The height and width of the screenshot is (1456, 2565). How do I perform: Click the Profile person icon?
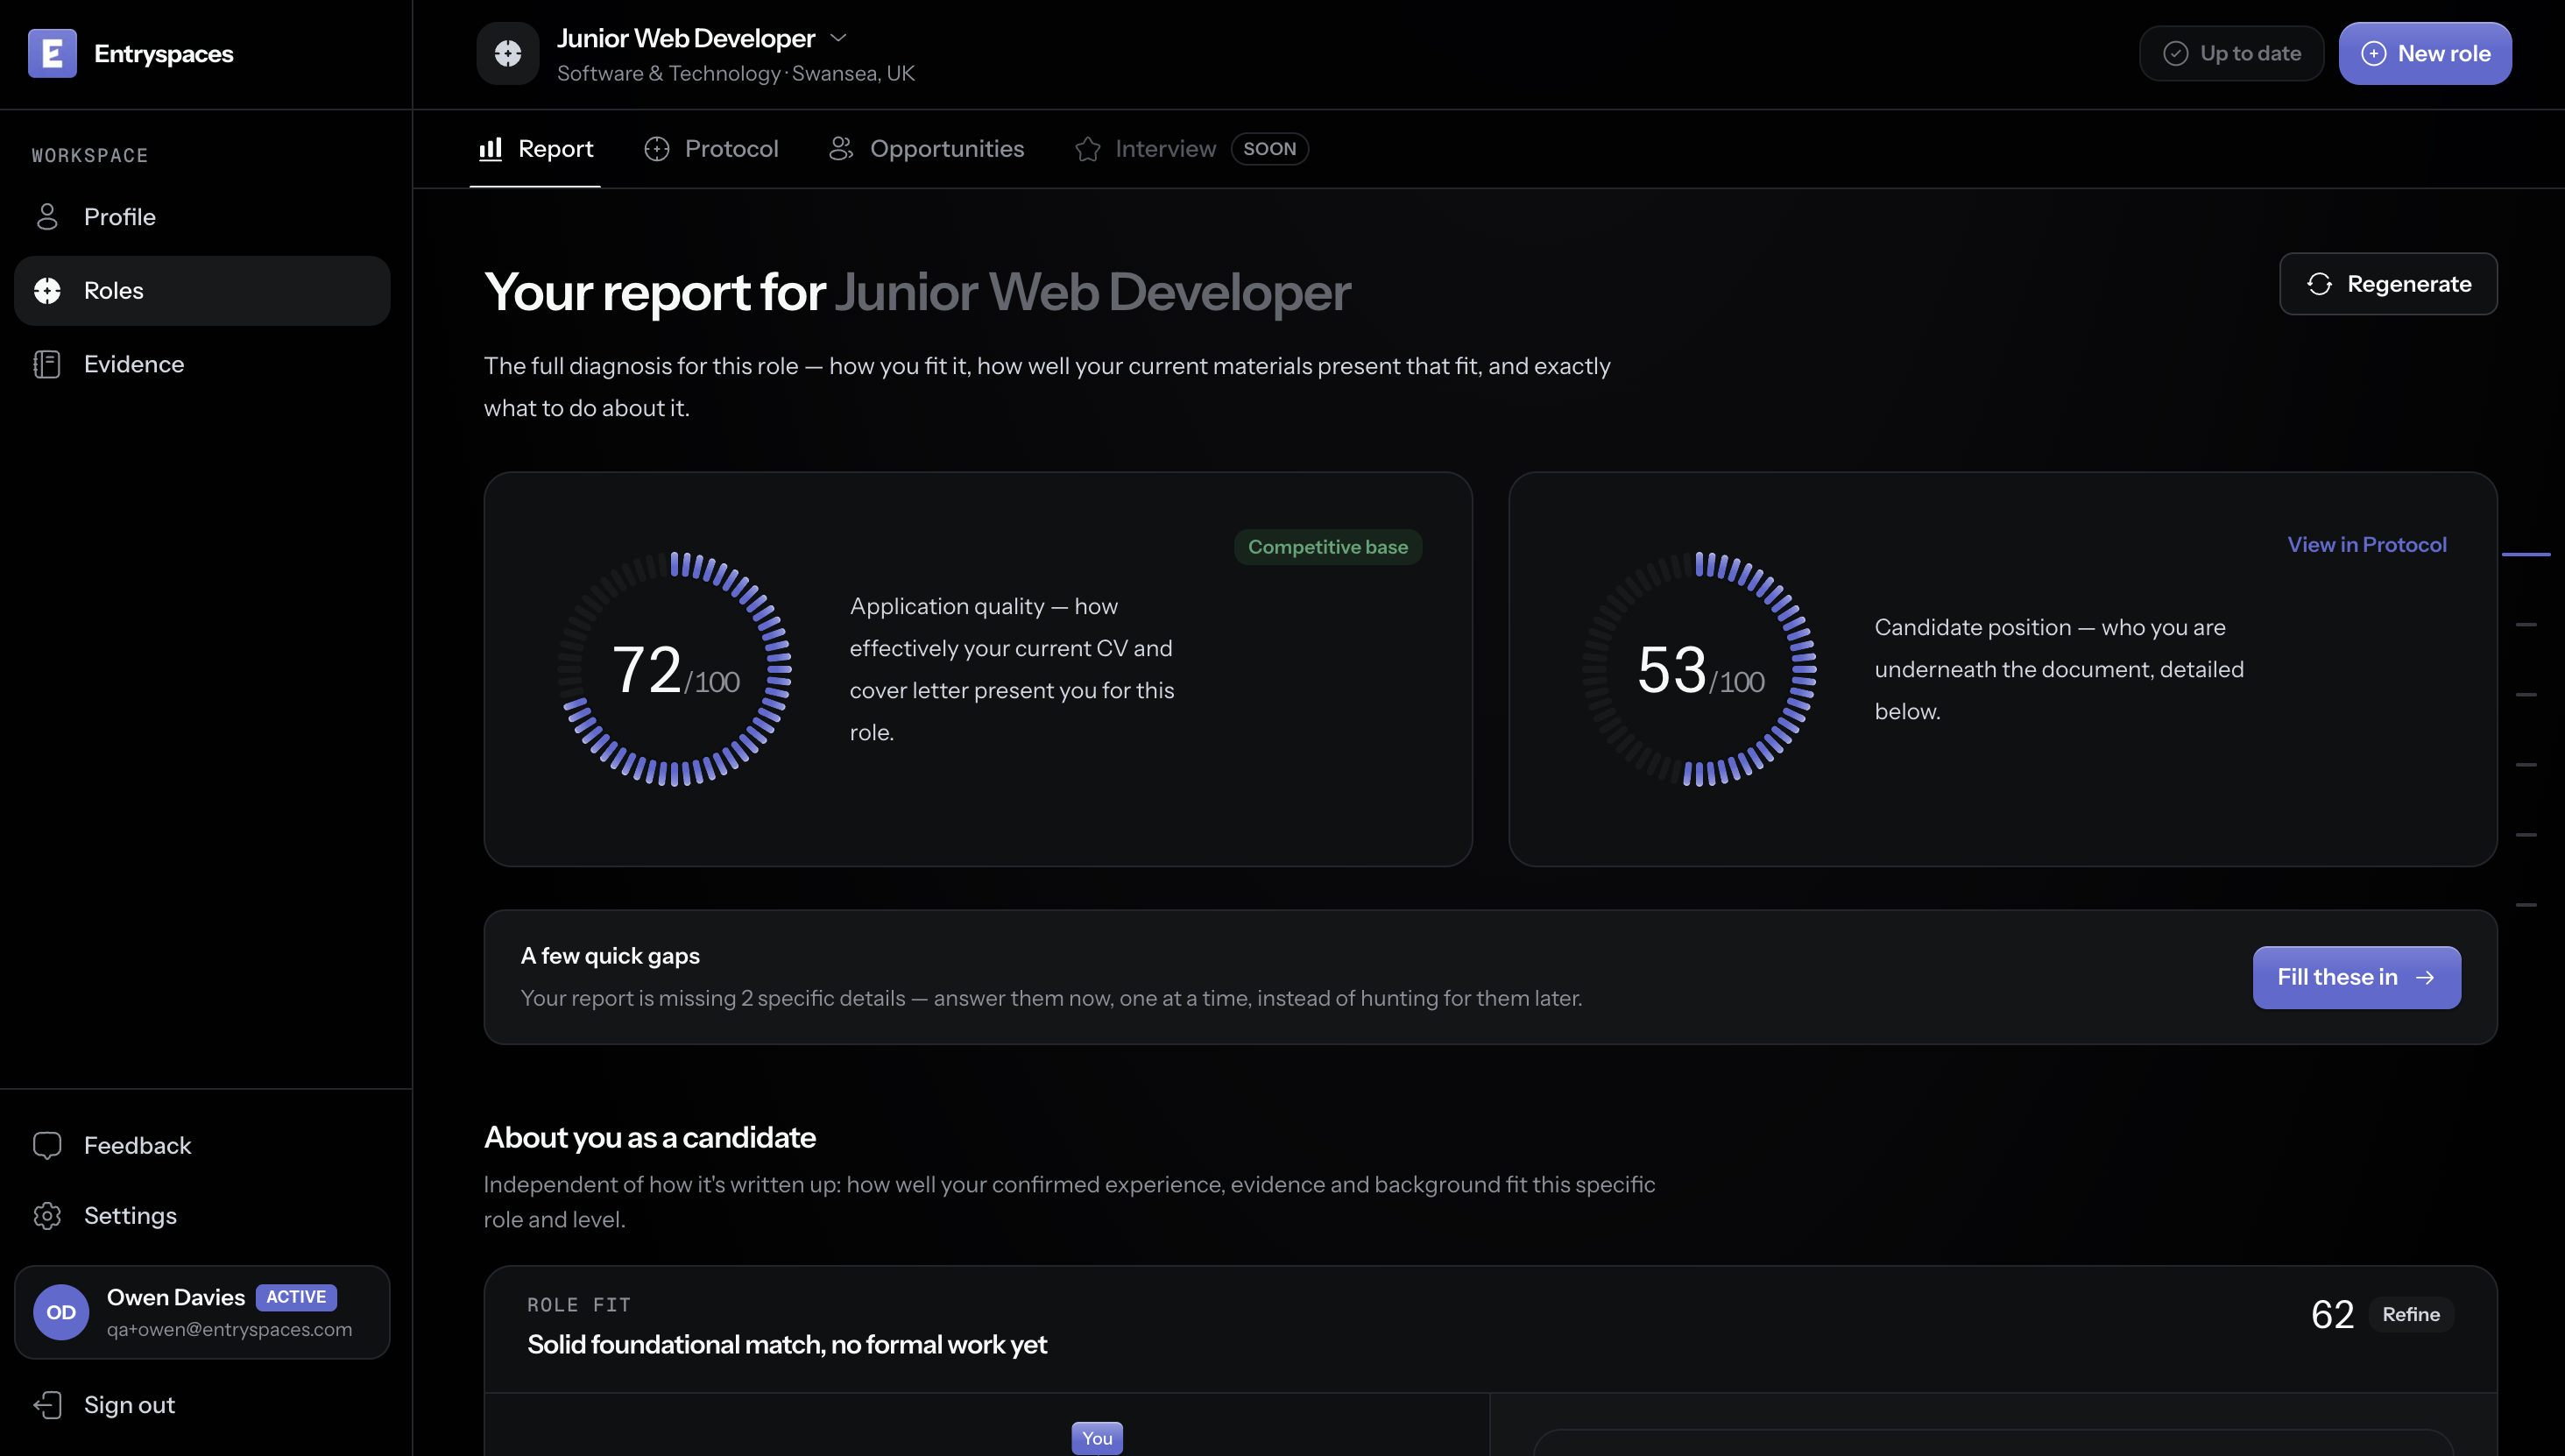(x=47, y=217)
